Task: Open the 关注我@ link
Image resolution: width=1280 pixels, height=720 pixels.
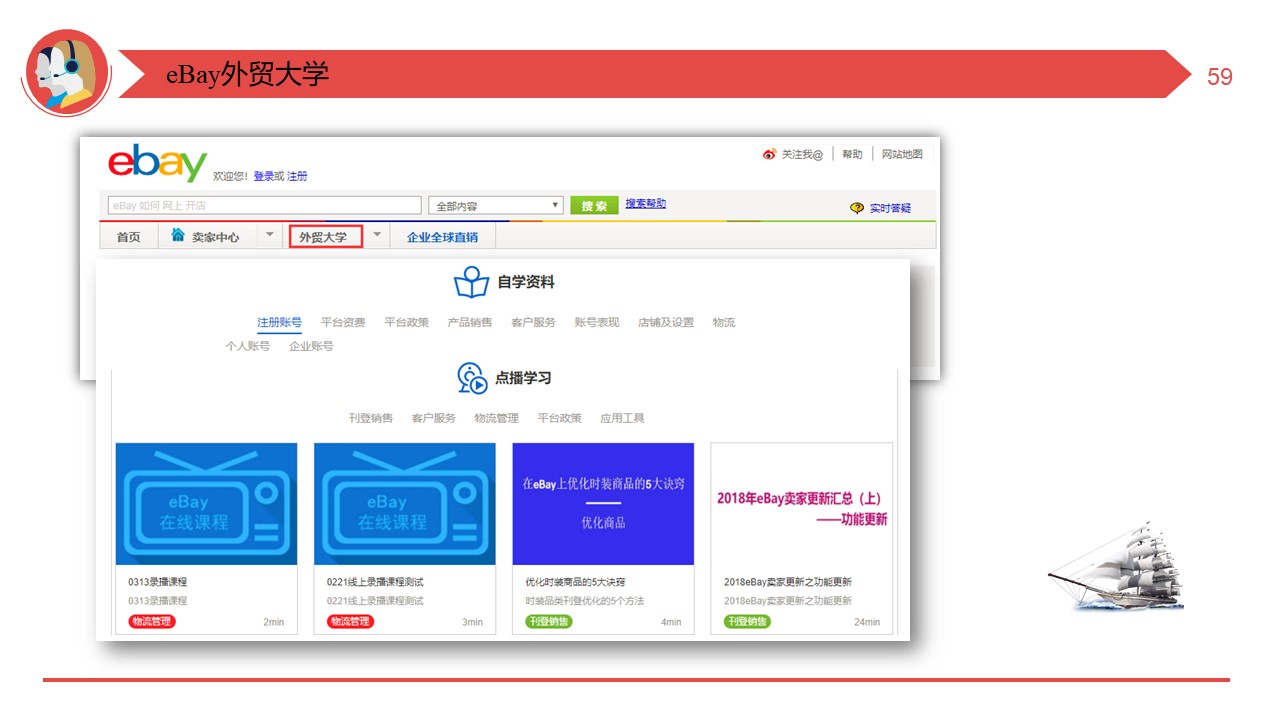Action: pos(802,154)
